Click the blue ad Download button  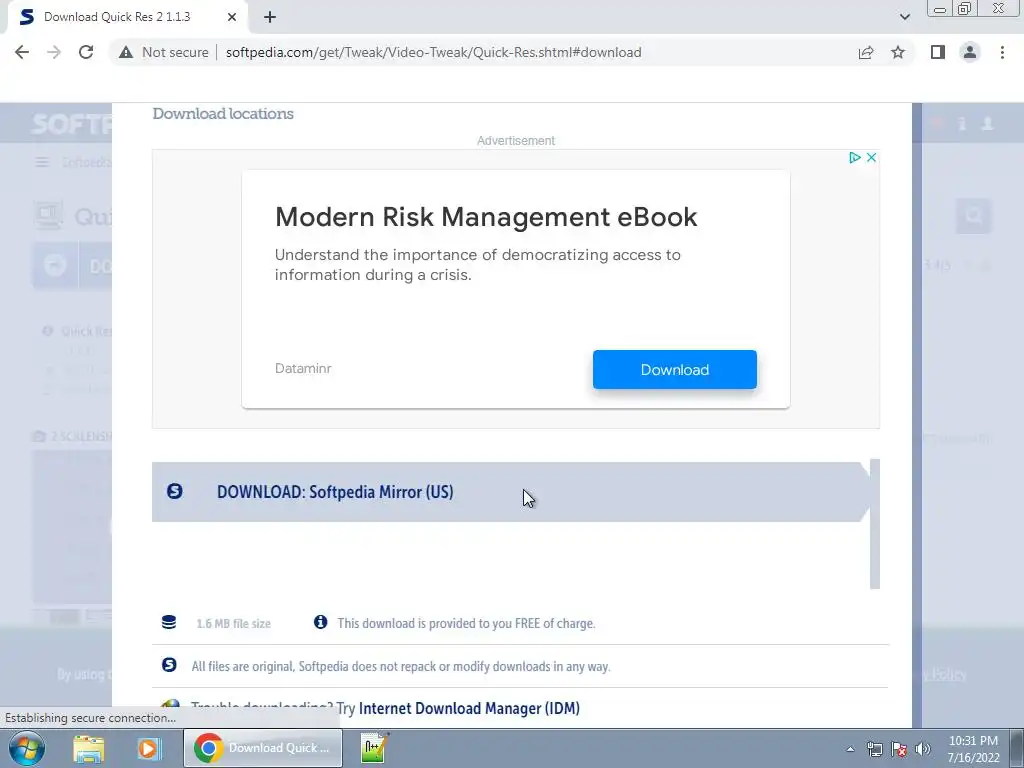[x=675, y=370]
